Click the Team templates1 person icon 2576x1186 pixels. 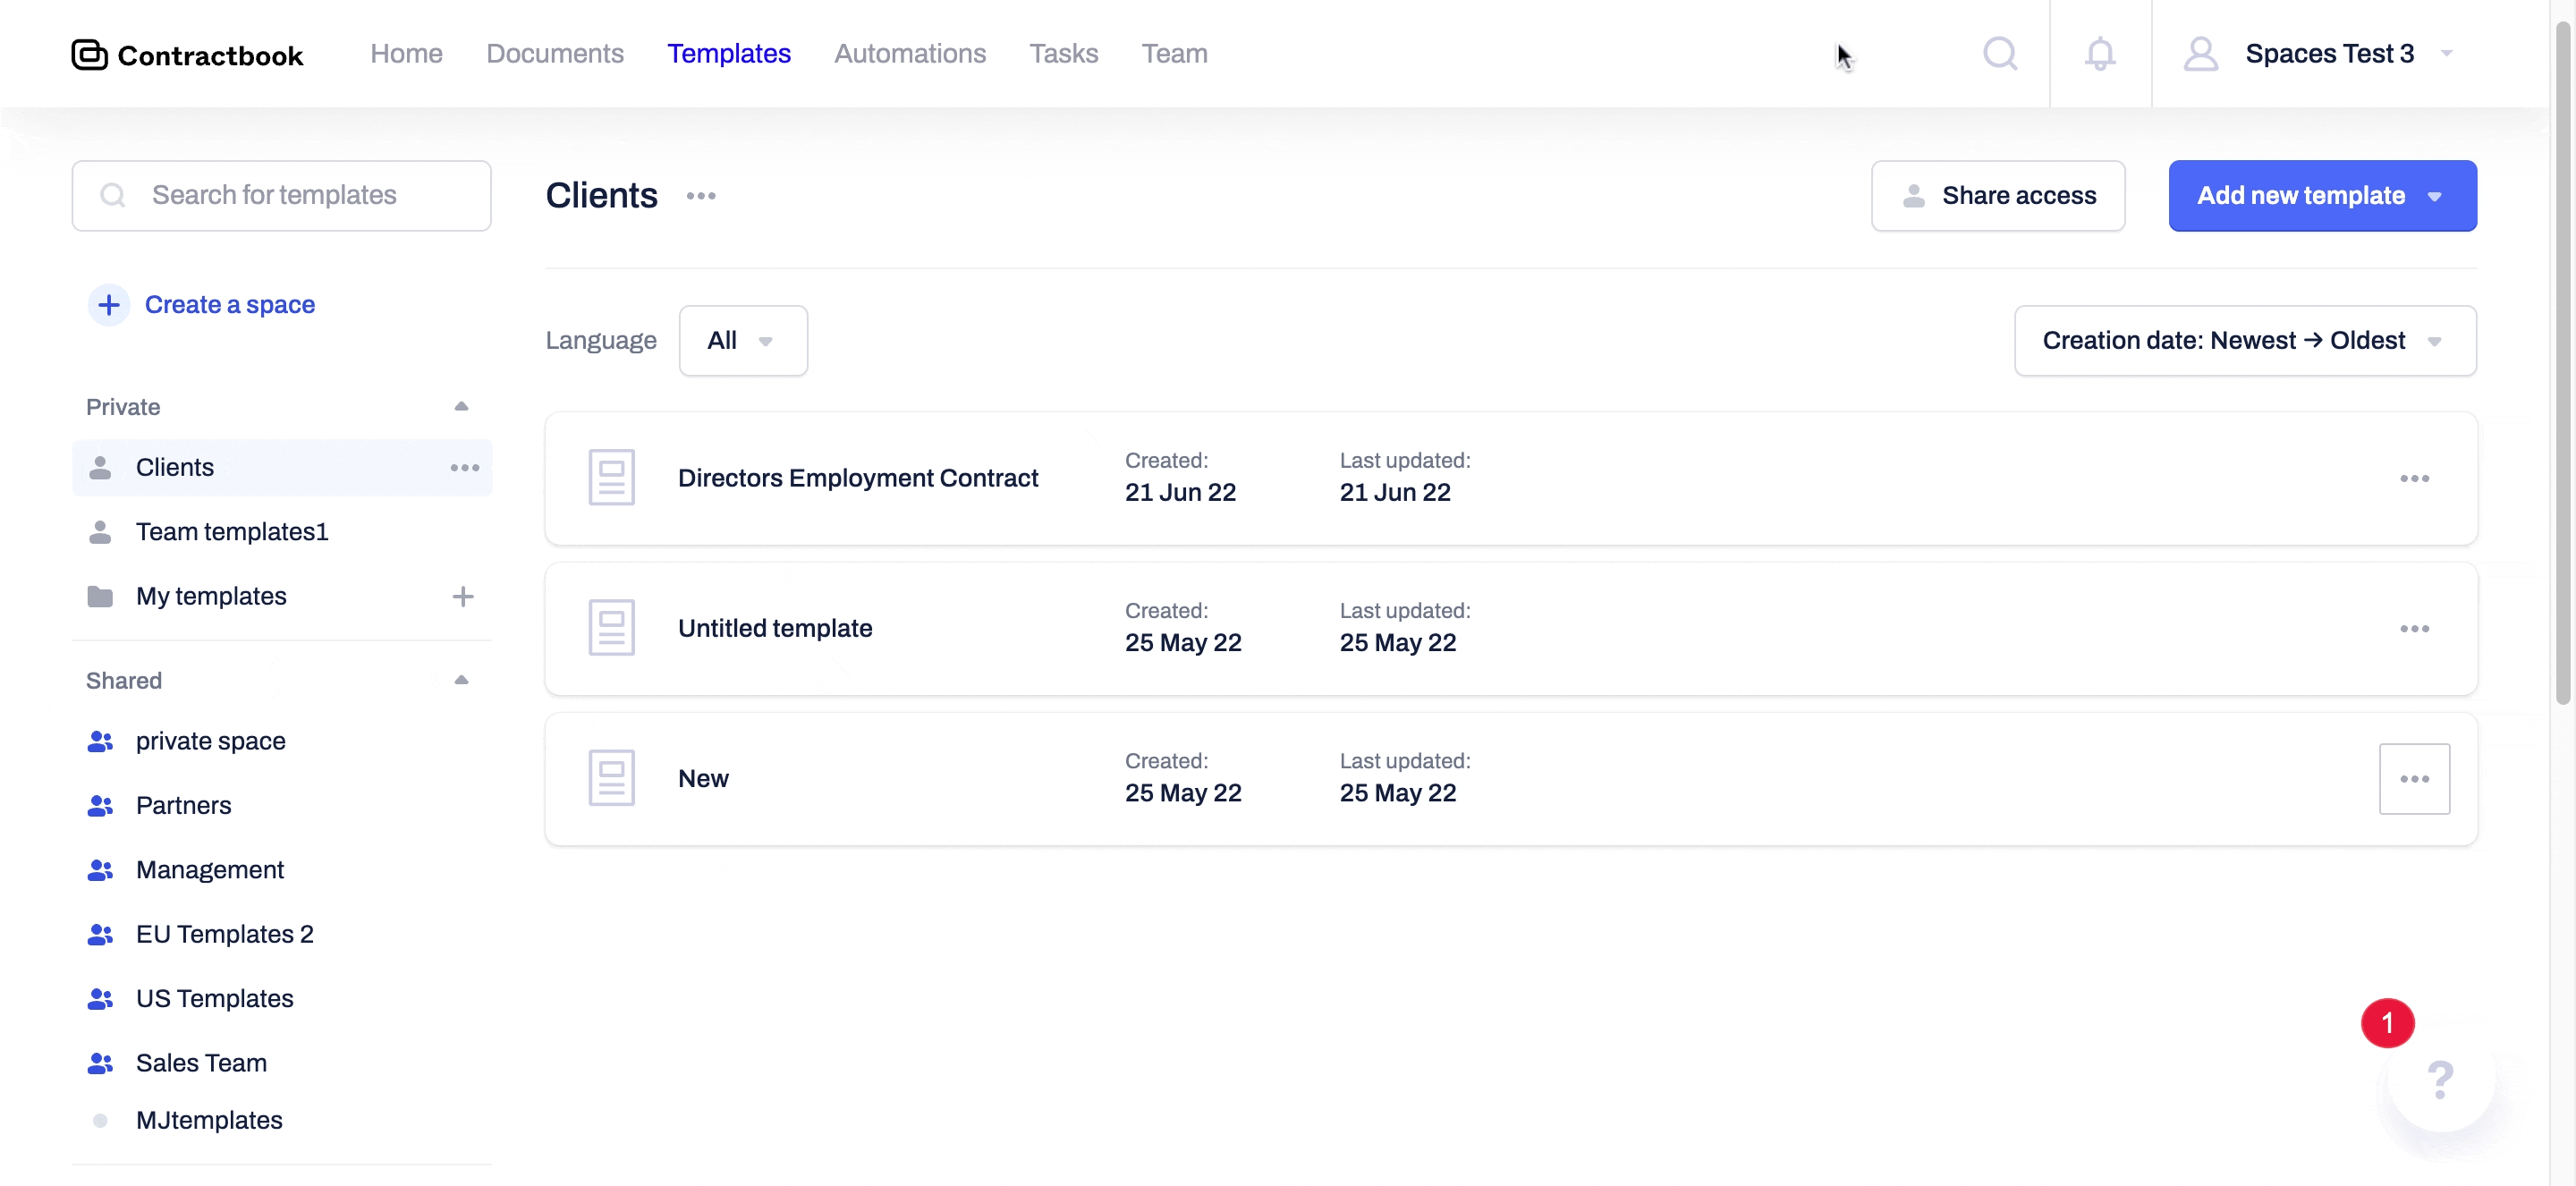(100, 532)
